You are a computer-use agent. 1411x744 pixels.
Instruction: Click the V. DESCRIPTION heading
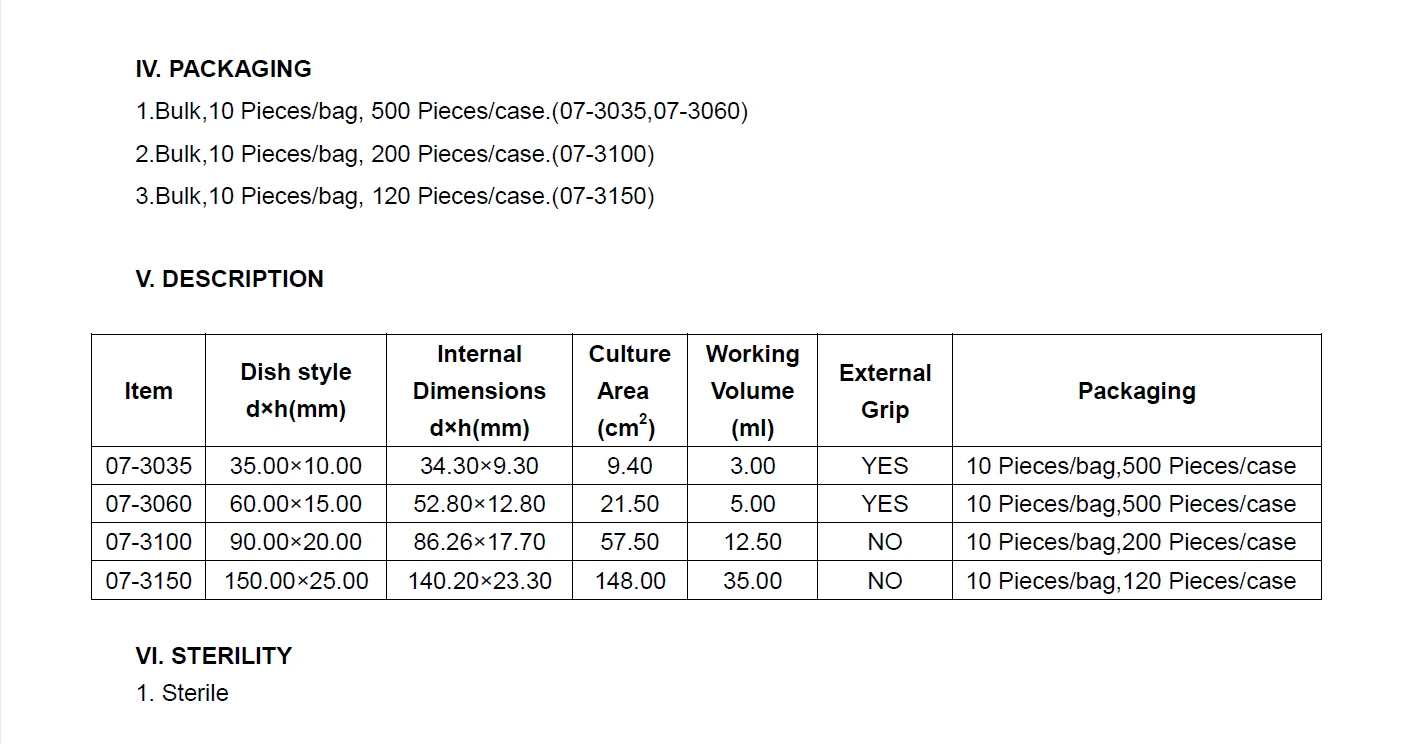[229, 279]
